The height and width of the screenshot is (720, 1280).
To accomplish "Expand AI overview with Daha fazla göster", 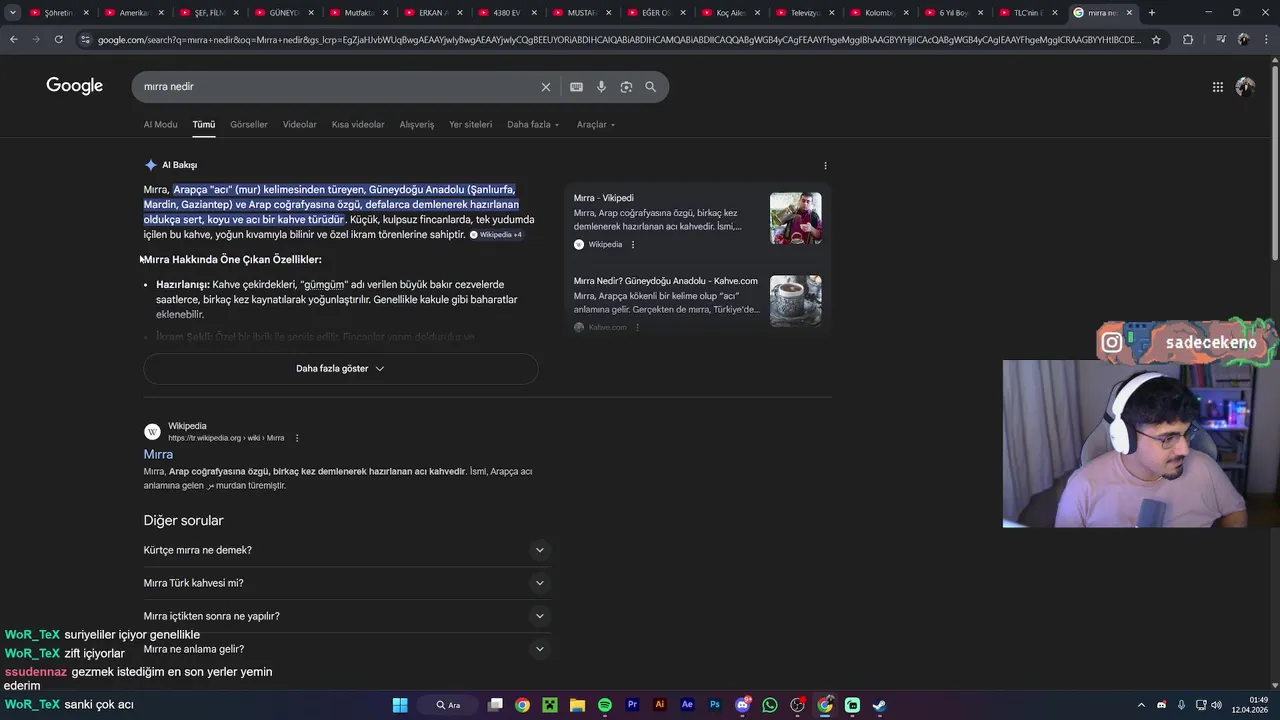I will (x=341, y=368).
